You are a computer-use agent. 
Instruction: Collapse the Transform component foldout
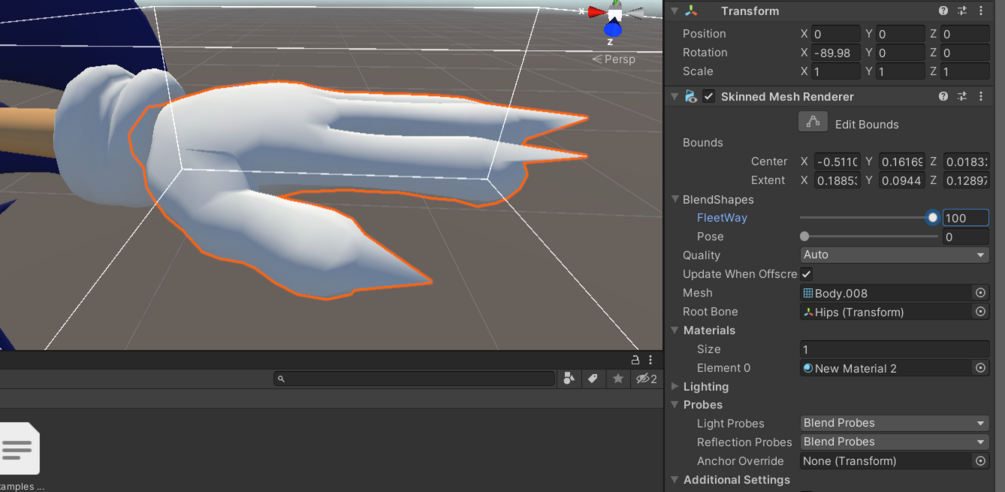pos(674,11)
